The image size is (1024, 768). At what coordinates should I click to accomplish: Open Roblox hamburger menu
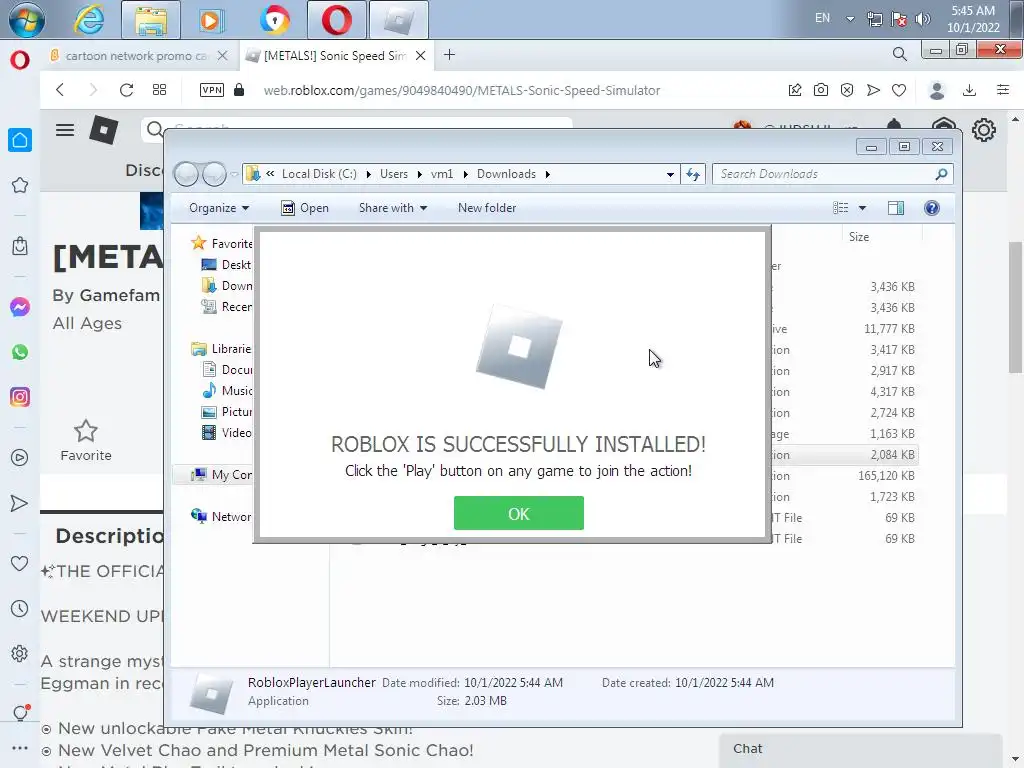point(65,130)
